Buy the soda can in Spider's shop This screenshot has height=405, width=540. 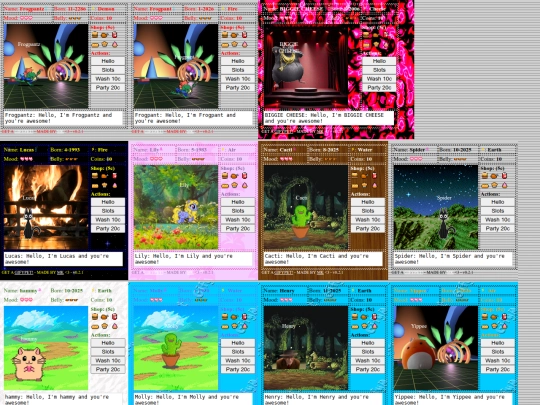[504, 176]
